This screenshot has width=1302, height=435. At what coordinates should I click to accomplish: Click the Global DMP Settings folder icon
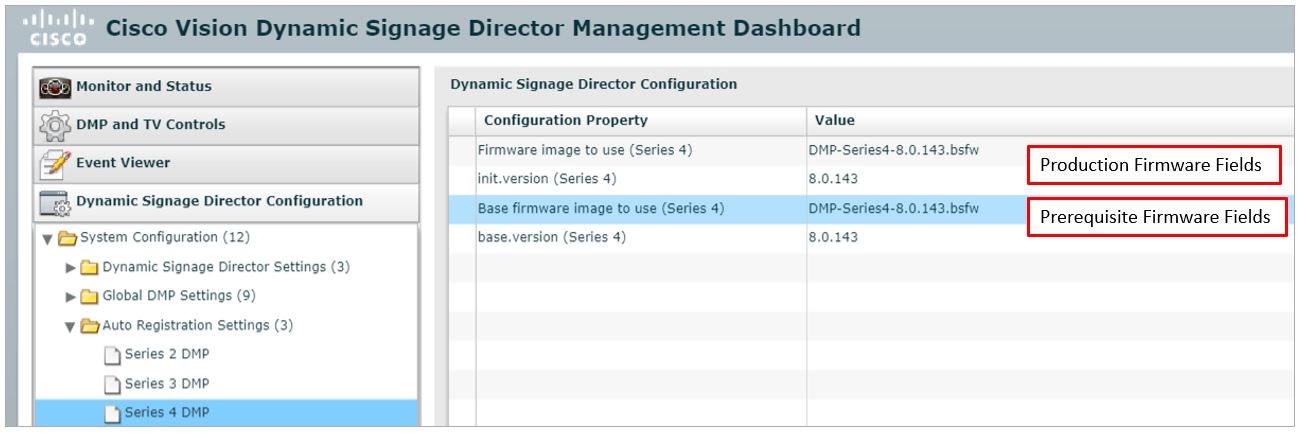91,296
